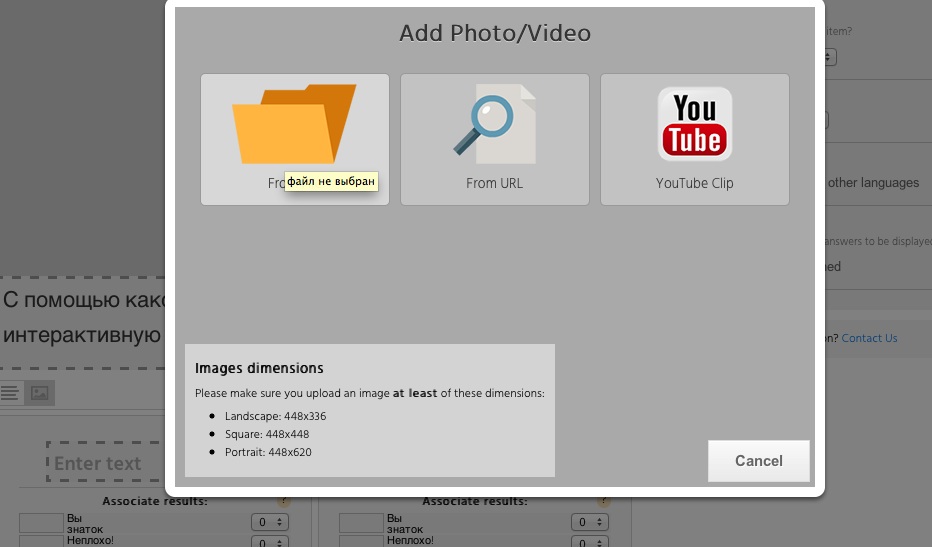The width and height of the screenshot is (932, 547).
Task: Click box beside right Вы знаток
Action: (361, 523)
